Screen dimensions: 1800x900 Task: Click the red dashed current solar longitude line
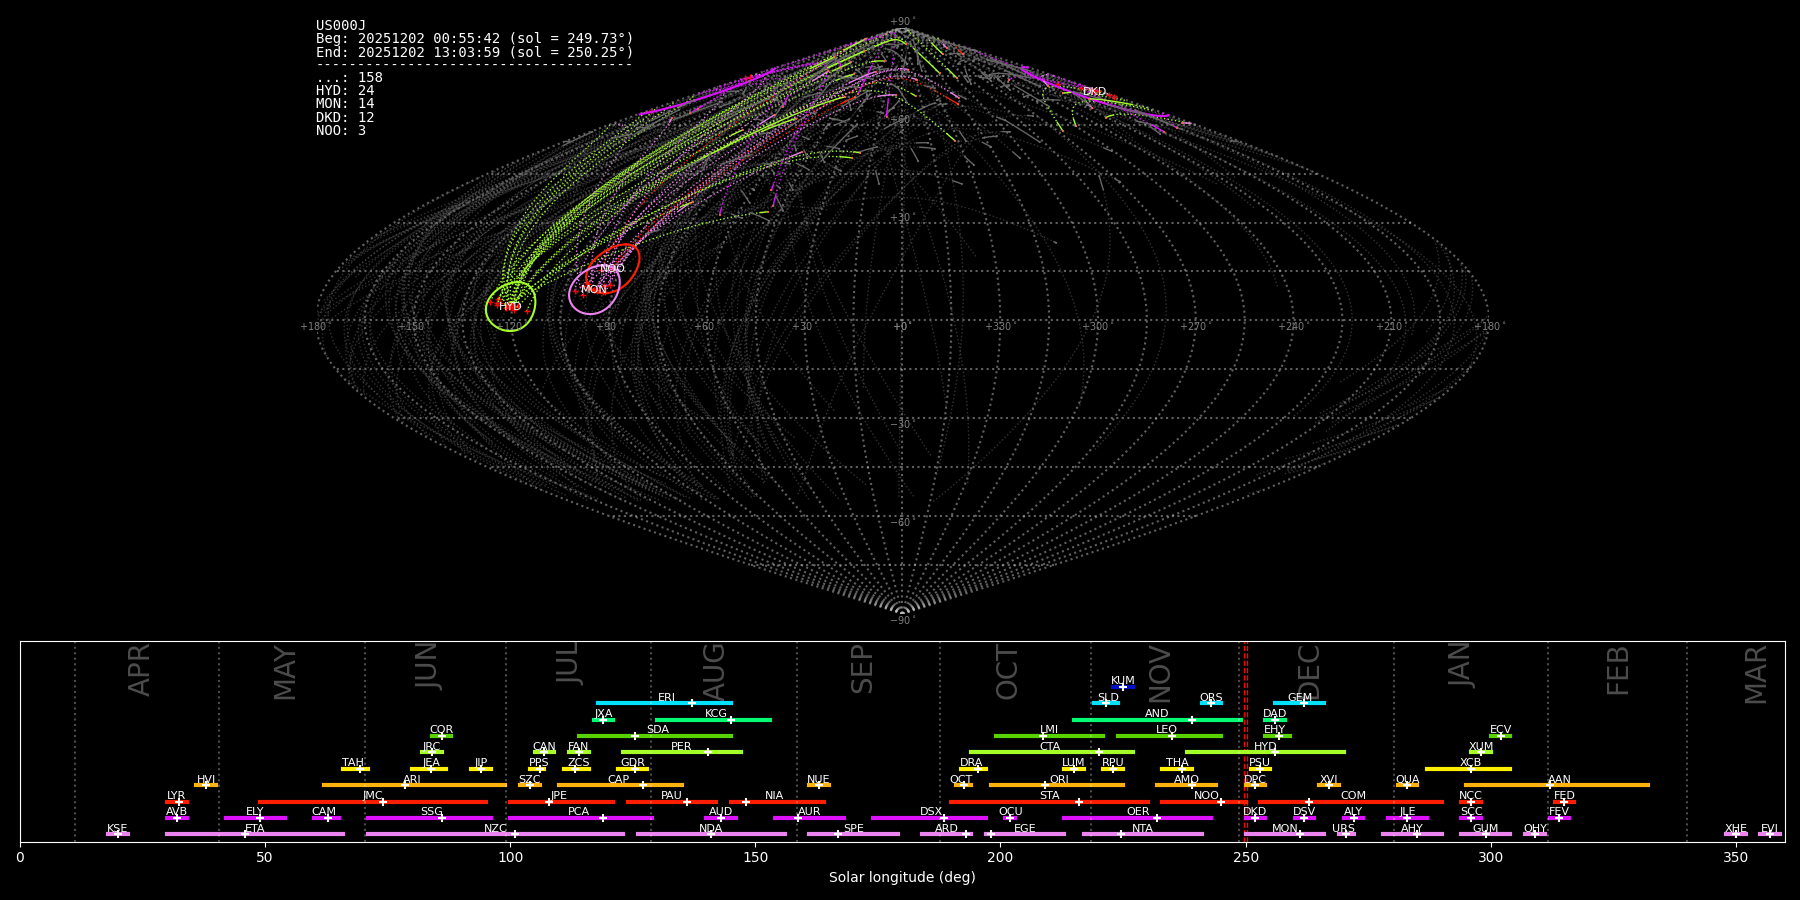[1246, 740]
